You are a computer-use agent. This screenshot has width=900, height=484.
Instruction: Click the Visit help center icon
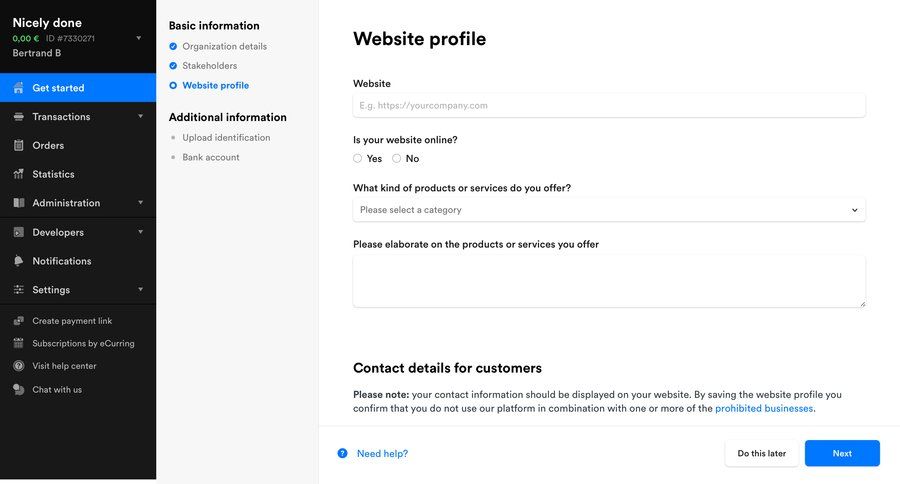point(19,366)
